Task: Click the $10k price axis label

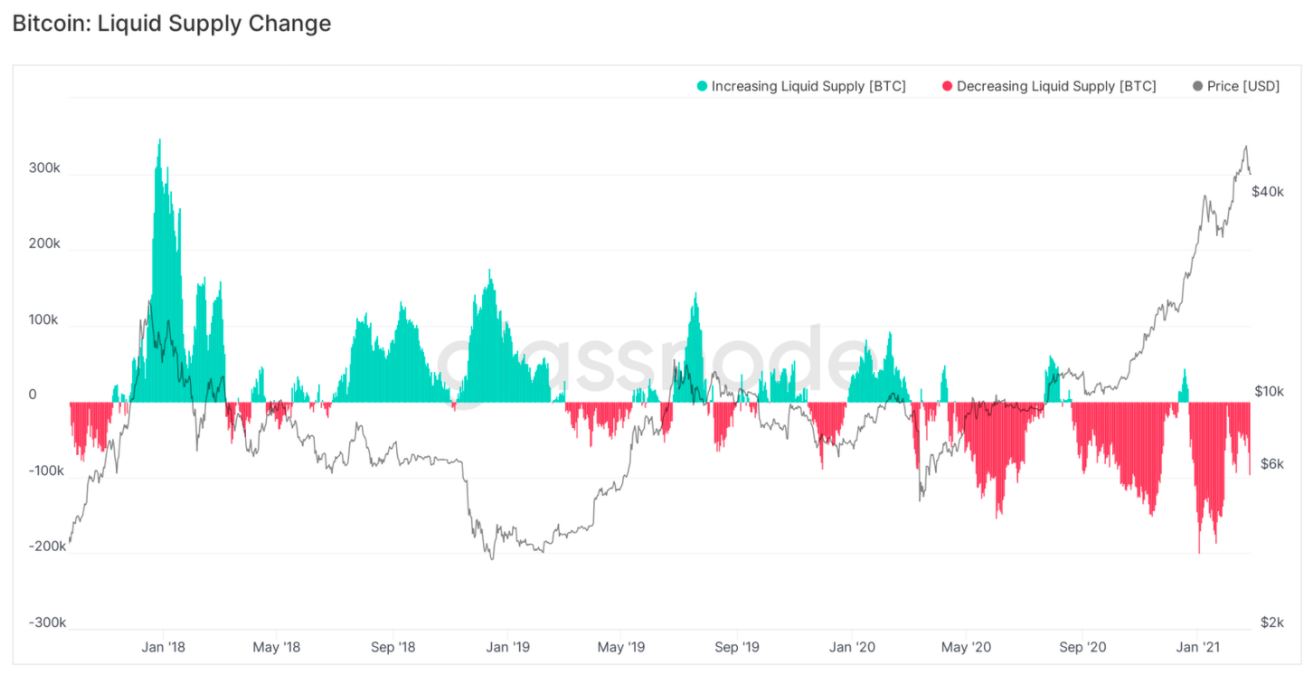Action: [1270, 391]
